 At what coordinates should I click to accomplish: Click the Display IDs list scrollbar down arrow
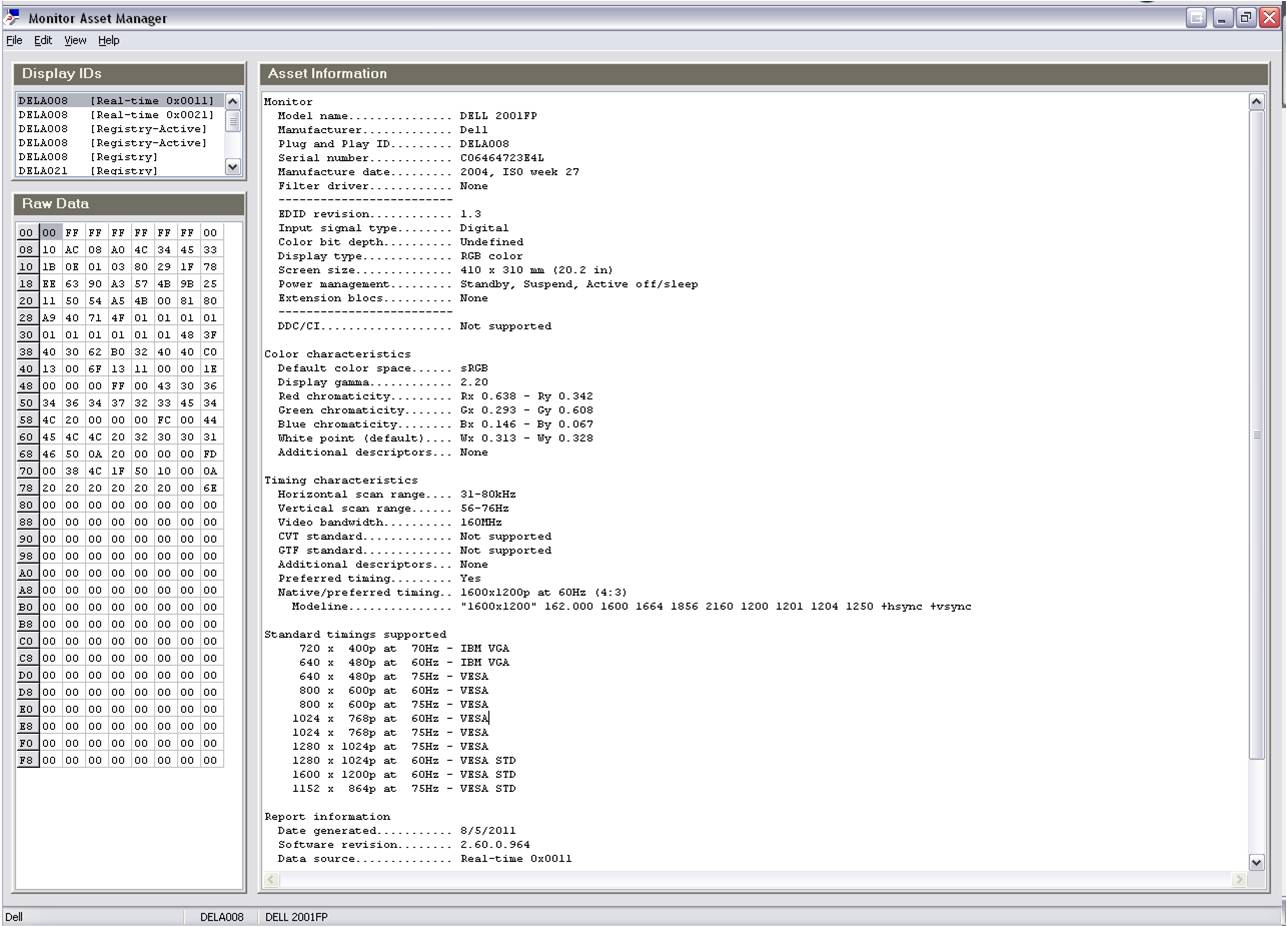coord(232,167)
